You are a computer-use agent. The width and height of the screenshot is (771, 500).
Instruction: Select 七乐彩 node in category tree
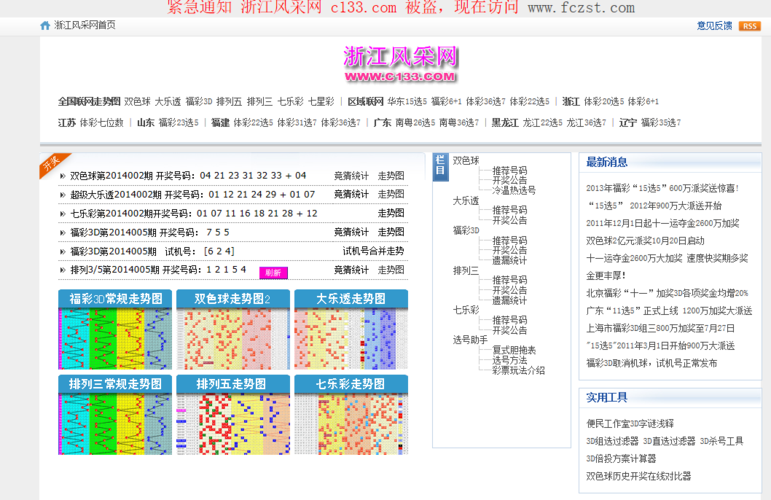pos(466,310)
